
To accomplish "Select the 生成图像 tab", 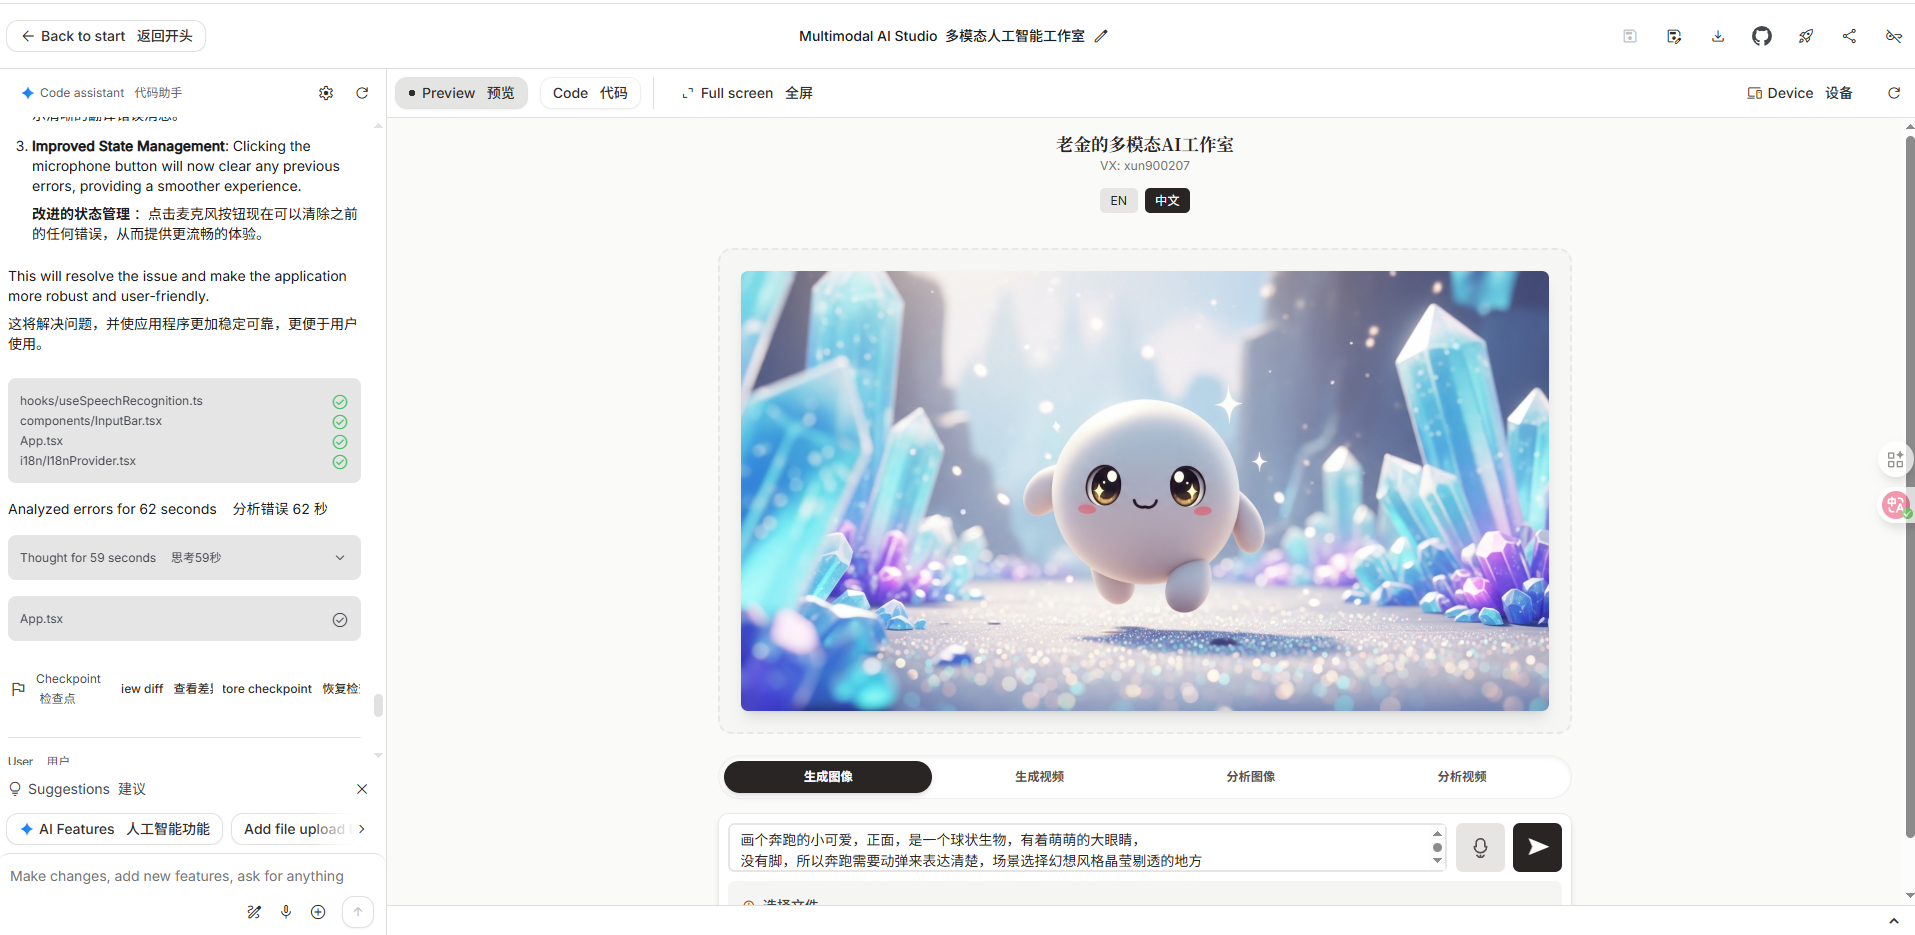I will coord(828,777).
